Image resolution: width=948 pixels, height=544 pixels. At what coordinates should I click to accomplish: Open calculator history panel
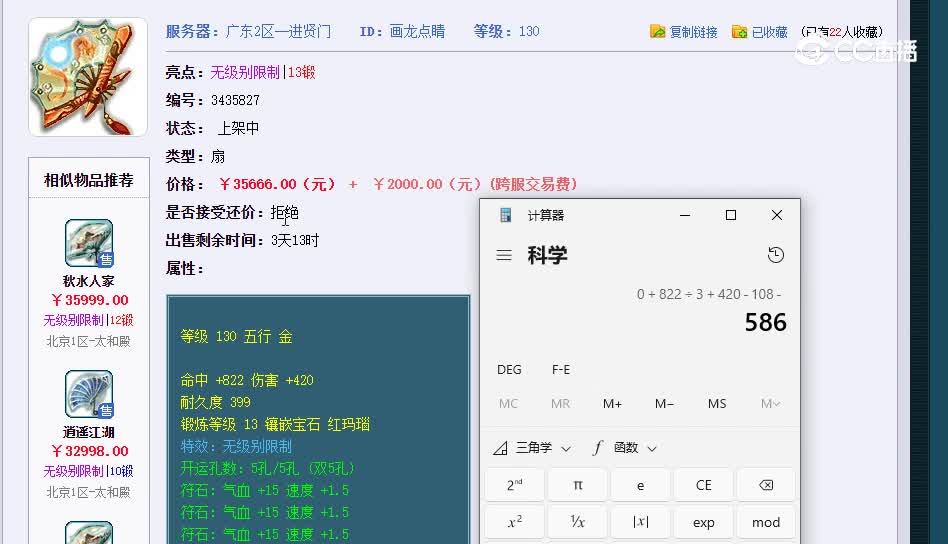pos(776,255)
